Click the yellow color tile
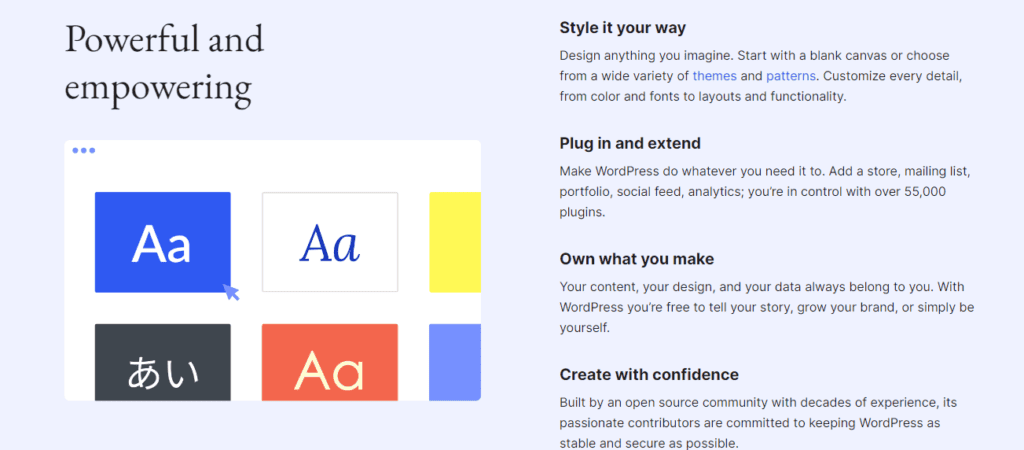 coord(455,242)
